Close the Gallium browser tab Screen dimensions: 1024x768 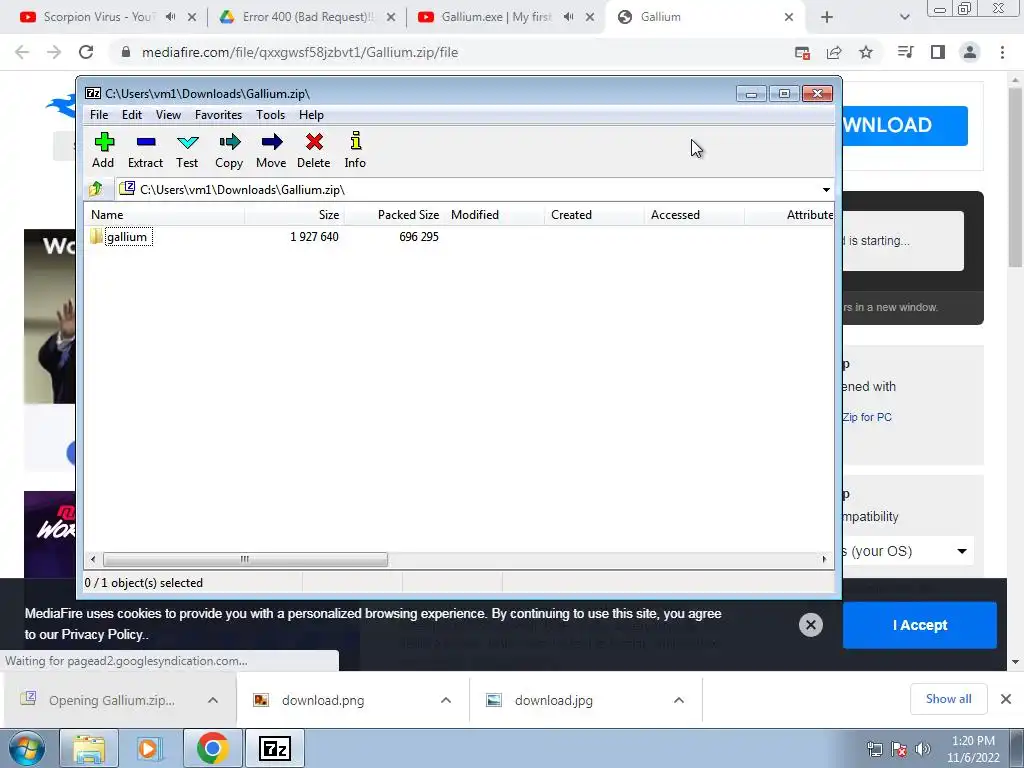[x=789, y=17]
